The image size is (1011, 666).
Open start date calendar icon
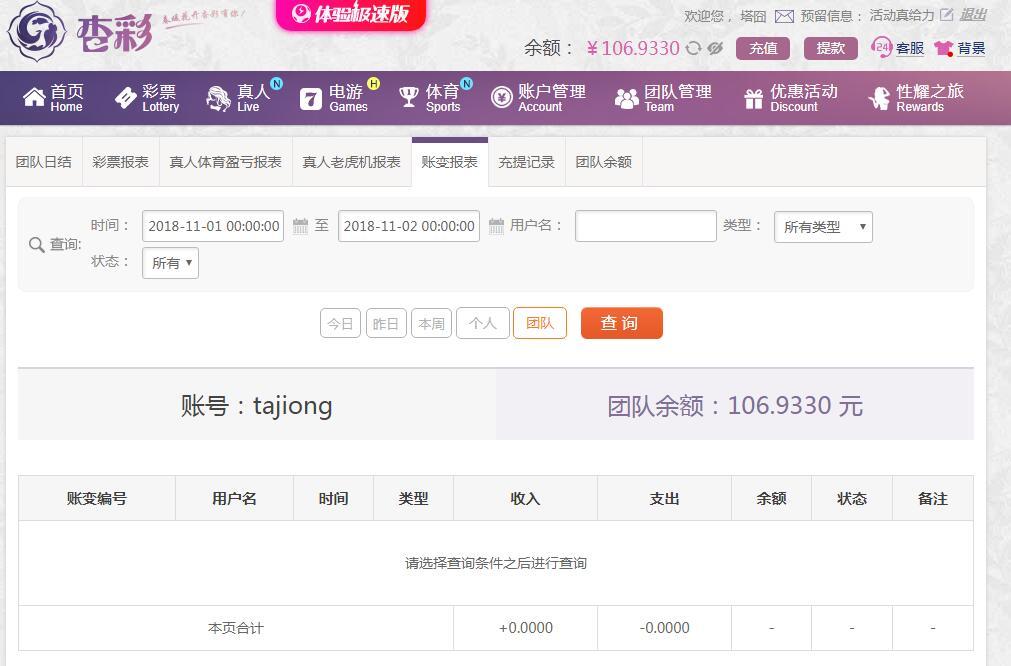coord(300,226)
